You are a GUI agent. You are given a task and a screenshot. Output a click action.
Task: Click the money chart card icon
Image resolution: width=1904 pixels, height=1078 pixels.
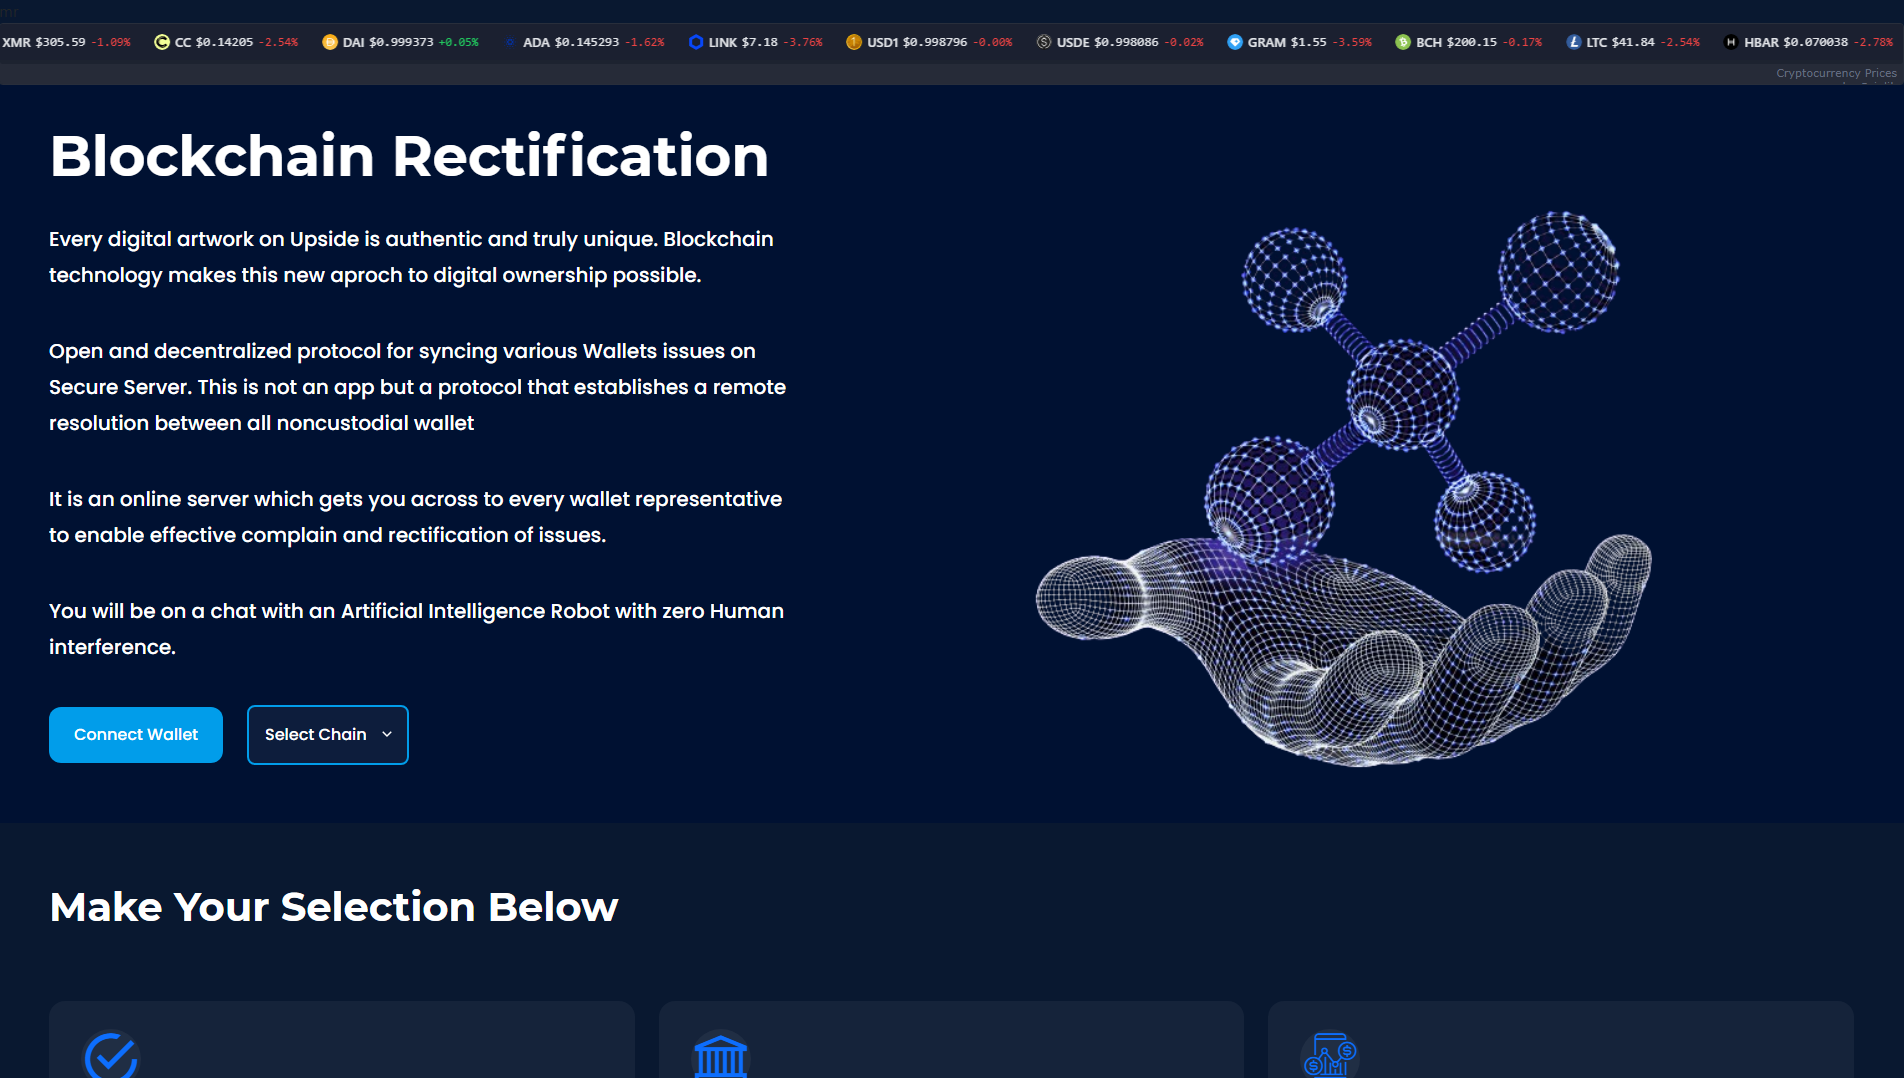click(1330, 1055)
